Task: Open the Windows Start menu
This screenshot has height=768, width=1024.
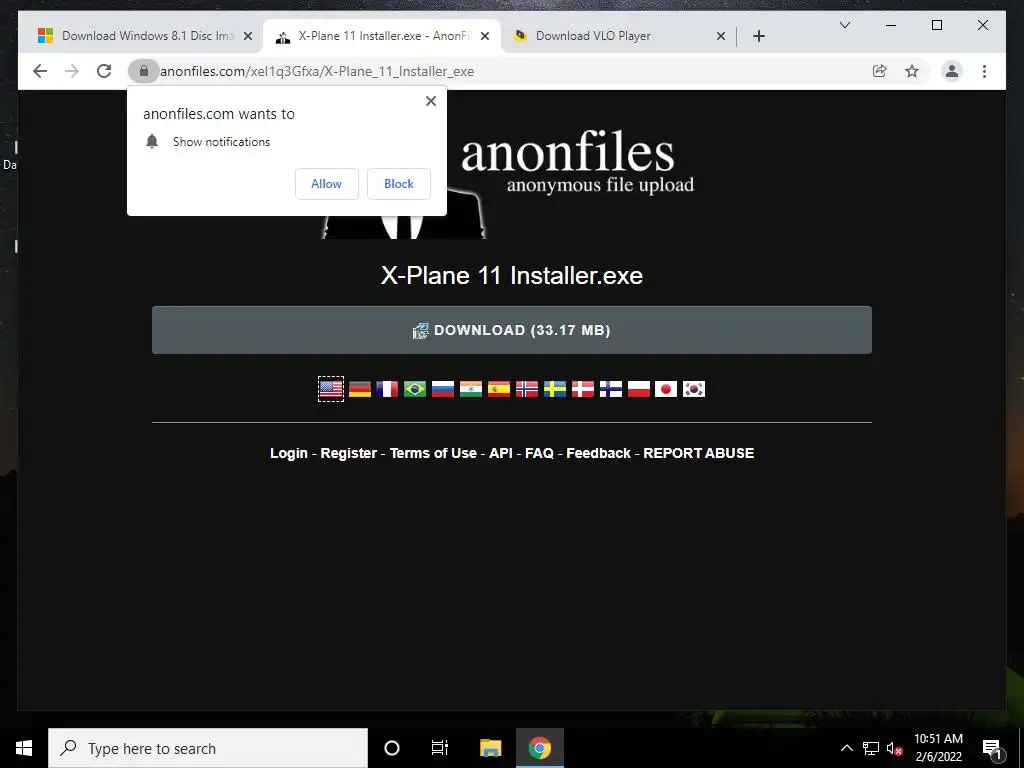Action: click(x=24, y=748)
